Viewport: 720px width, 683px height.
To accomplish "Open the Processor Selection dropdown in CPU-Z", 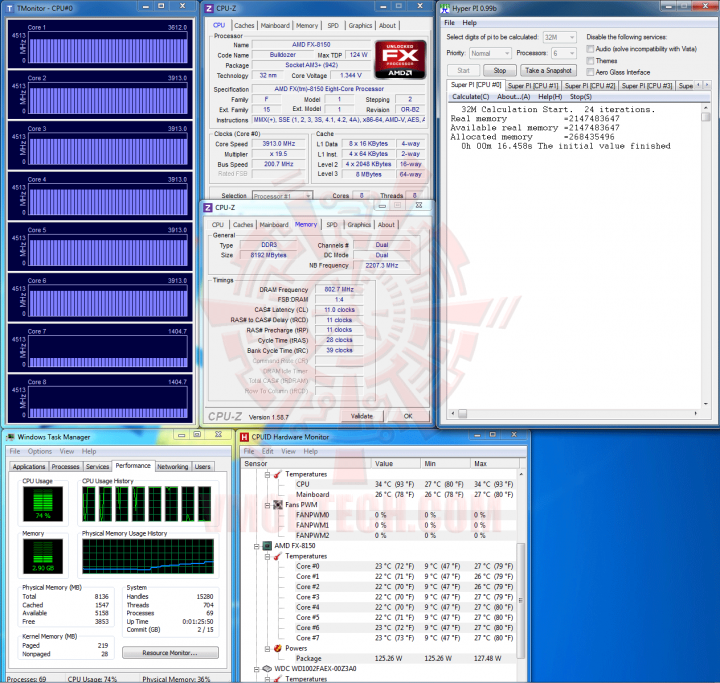I will click(282, 196).
